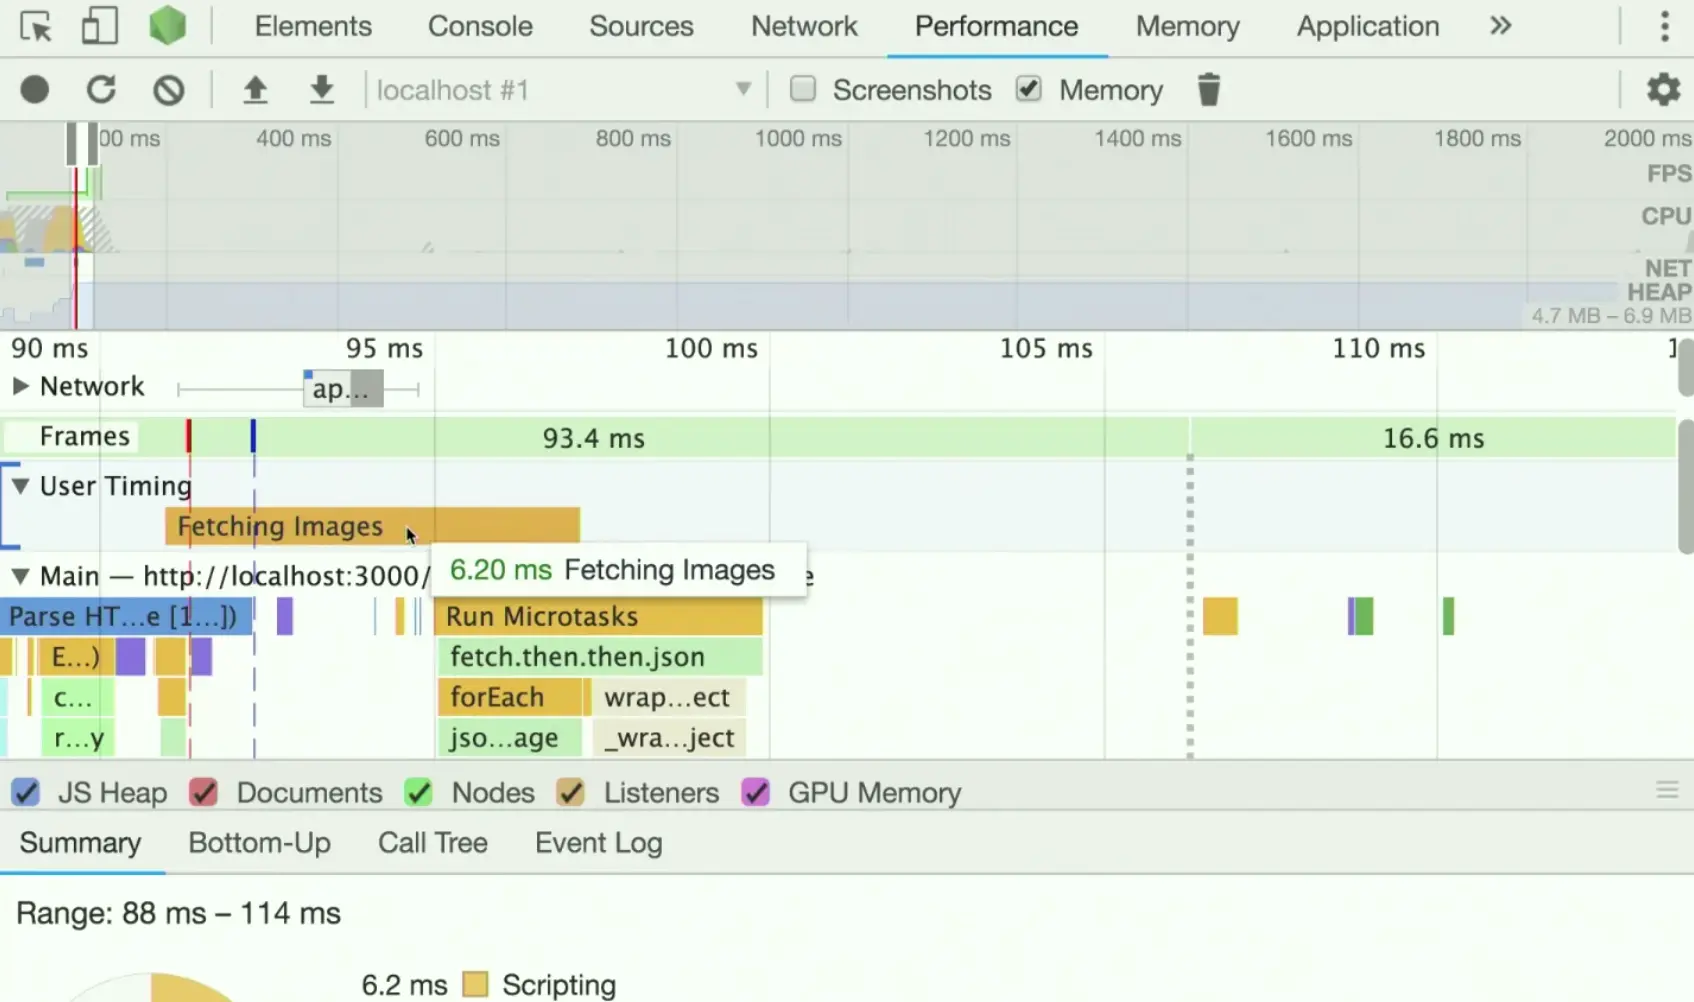Viewport: 1694px width, 1002px height.
Task: Open capture settings with the gear icon
Action: click(1664, 90)
